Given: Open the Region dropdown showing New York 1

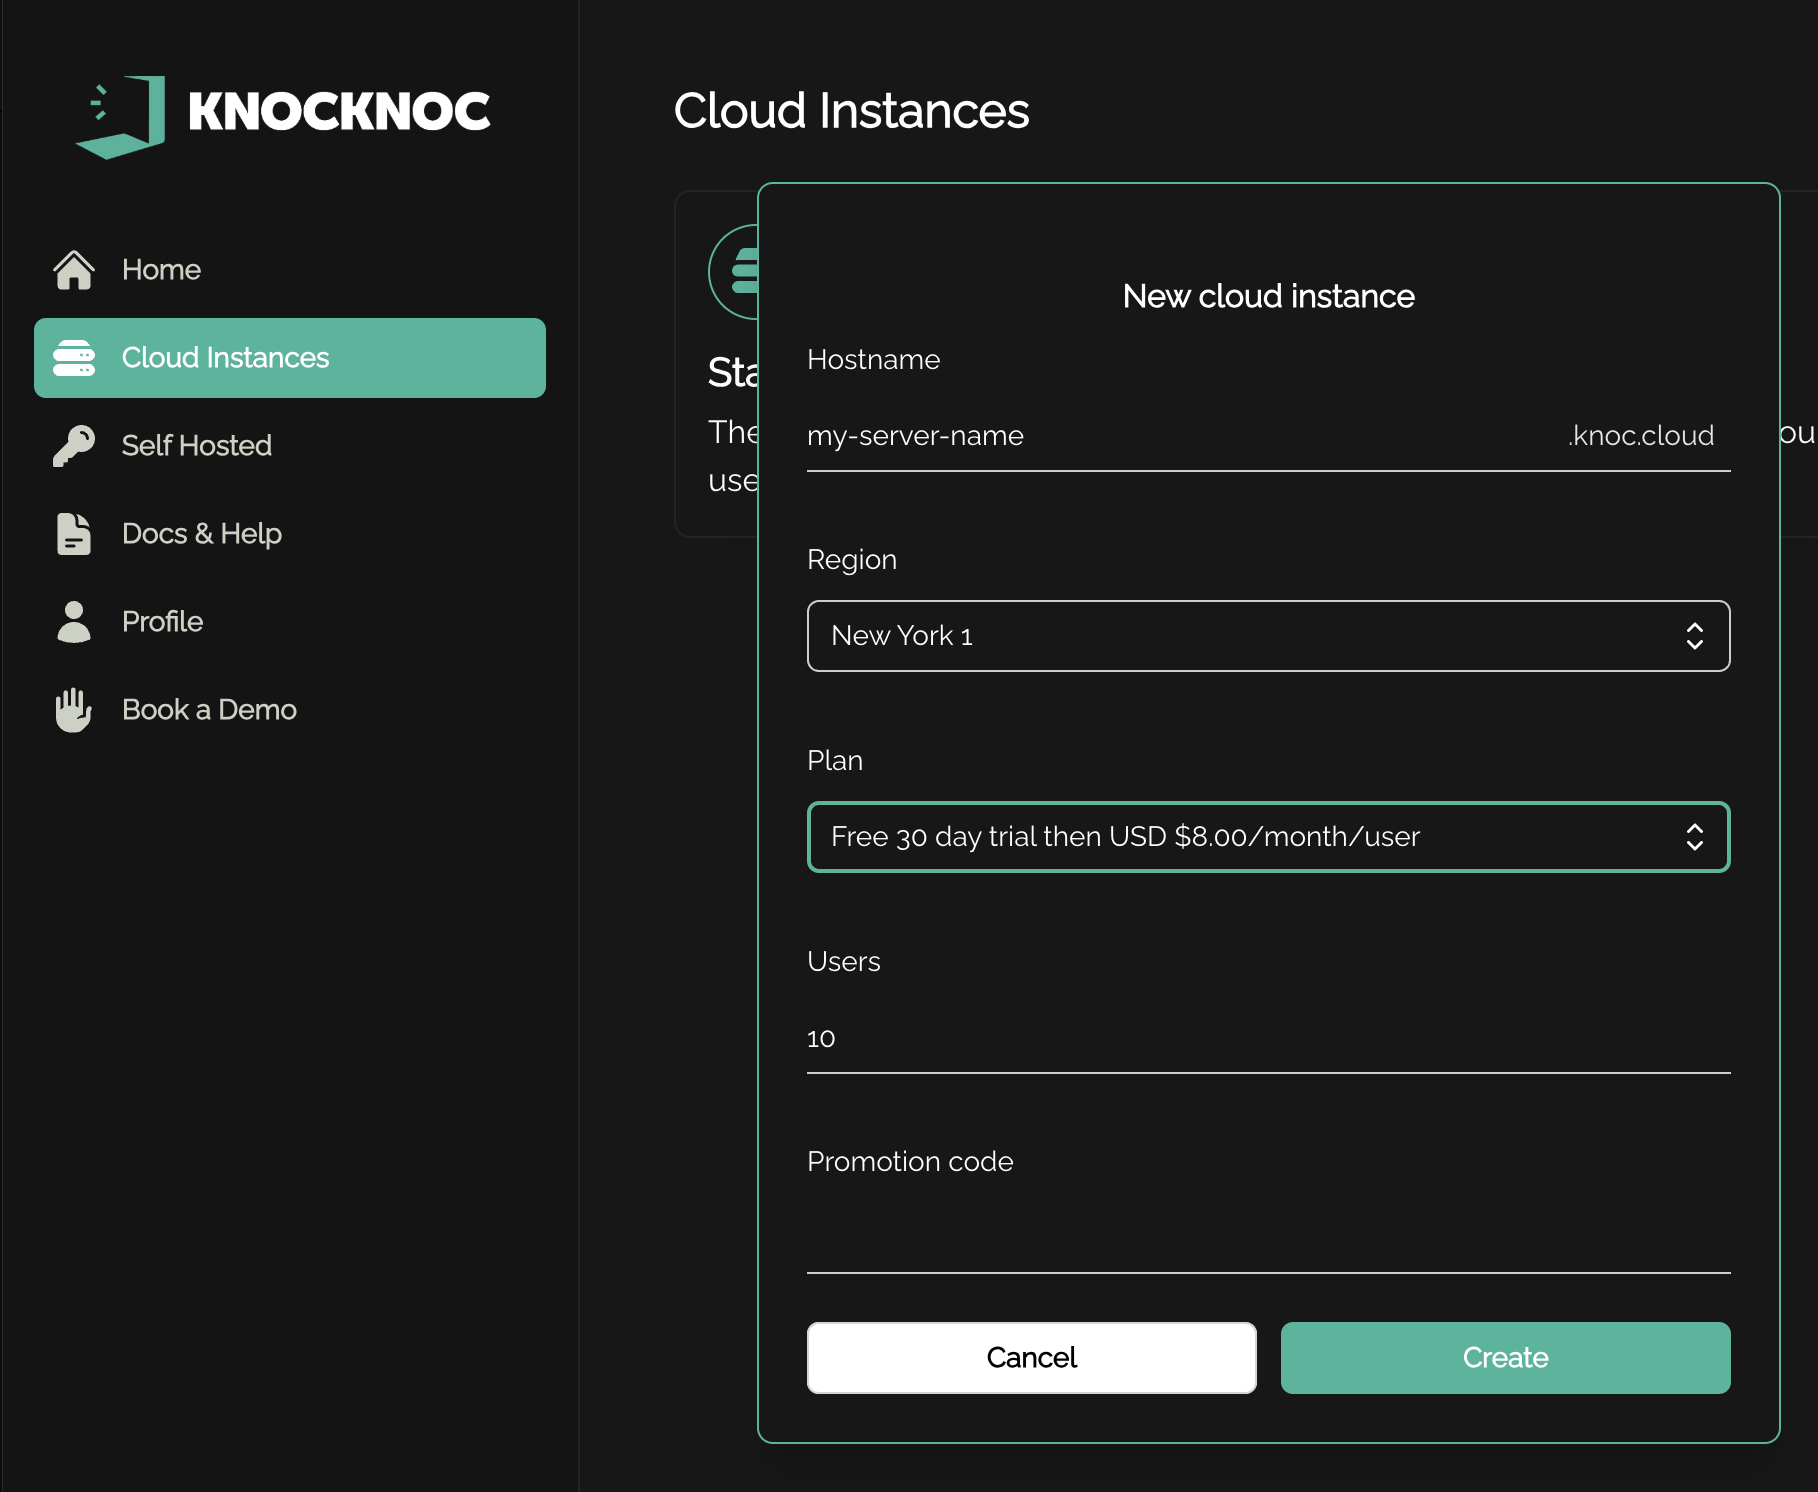Looking at the screenshot, I should click(1268, 636).
